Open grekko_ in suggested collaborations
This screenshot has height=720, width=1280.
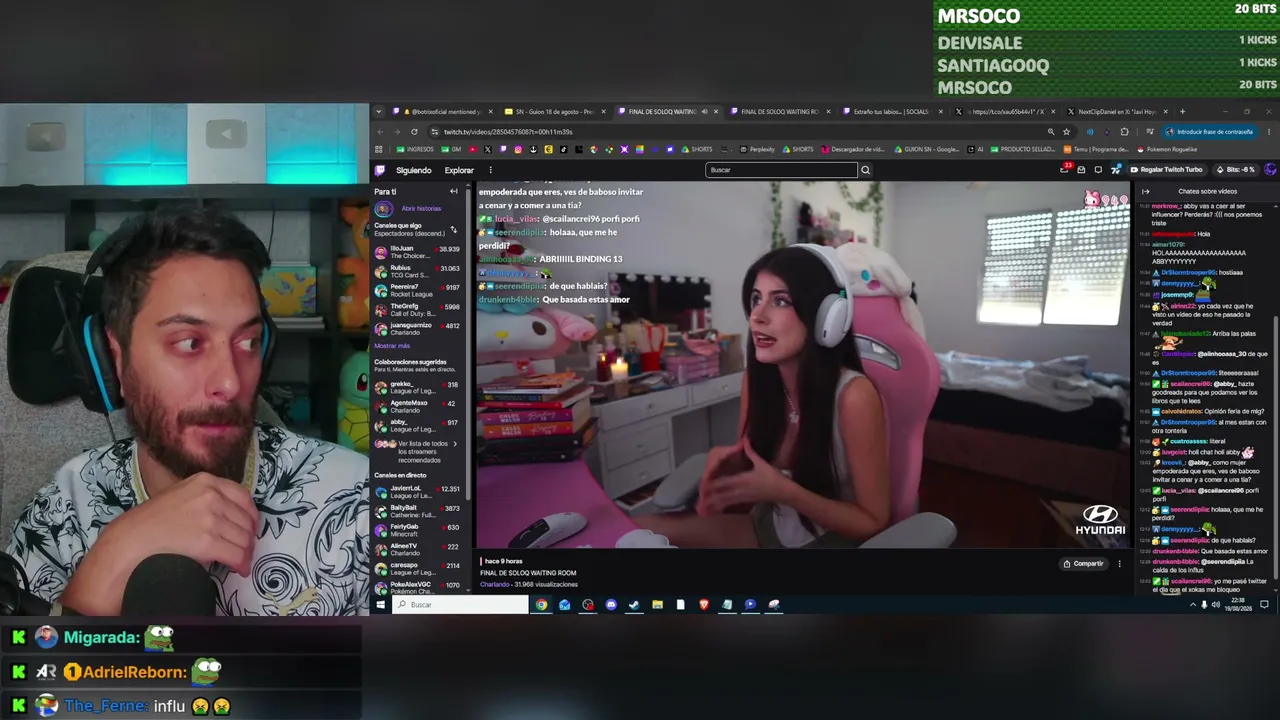[x=417, y=387]
